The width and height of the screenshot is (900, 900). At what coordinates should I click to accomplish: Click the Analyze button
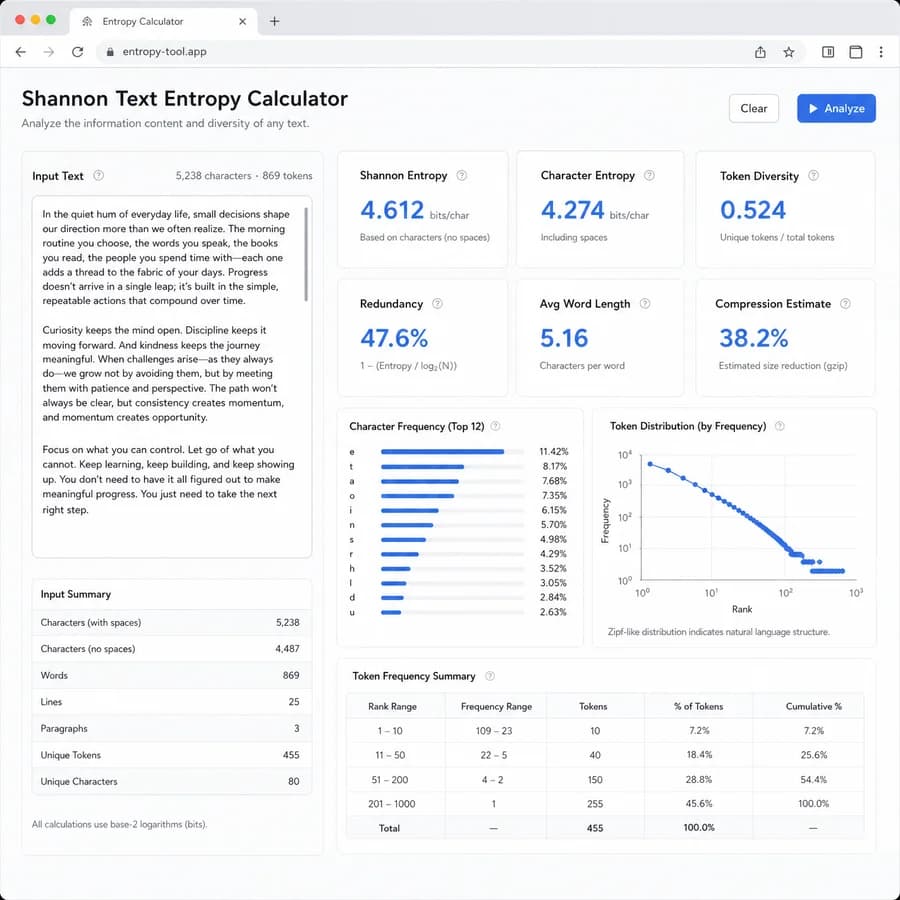point(836,108)
